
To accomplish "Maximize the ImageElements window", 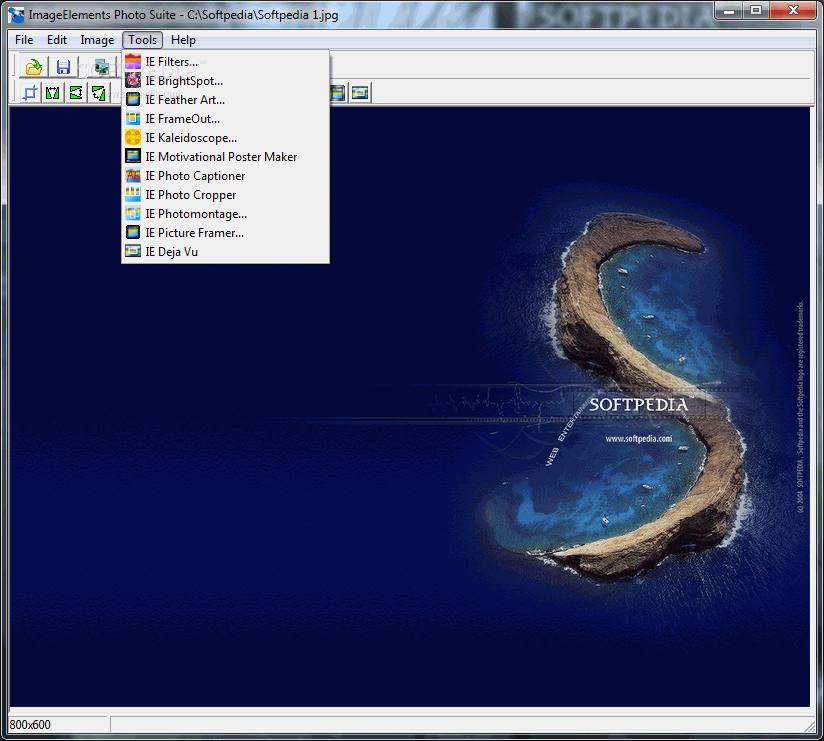I will [756, 11].
